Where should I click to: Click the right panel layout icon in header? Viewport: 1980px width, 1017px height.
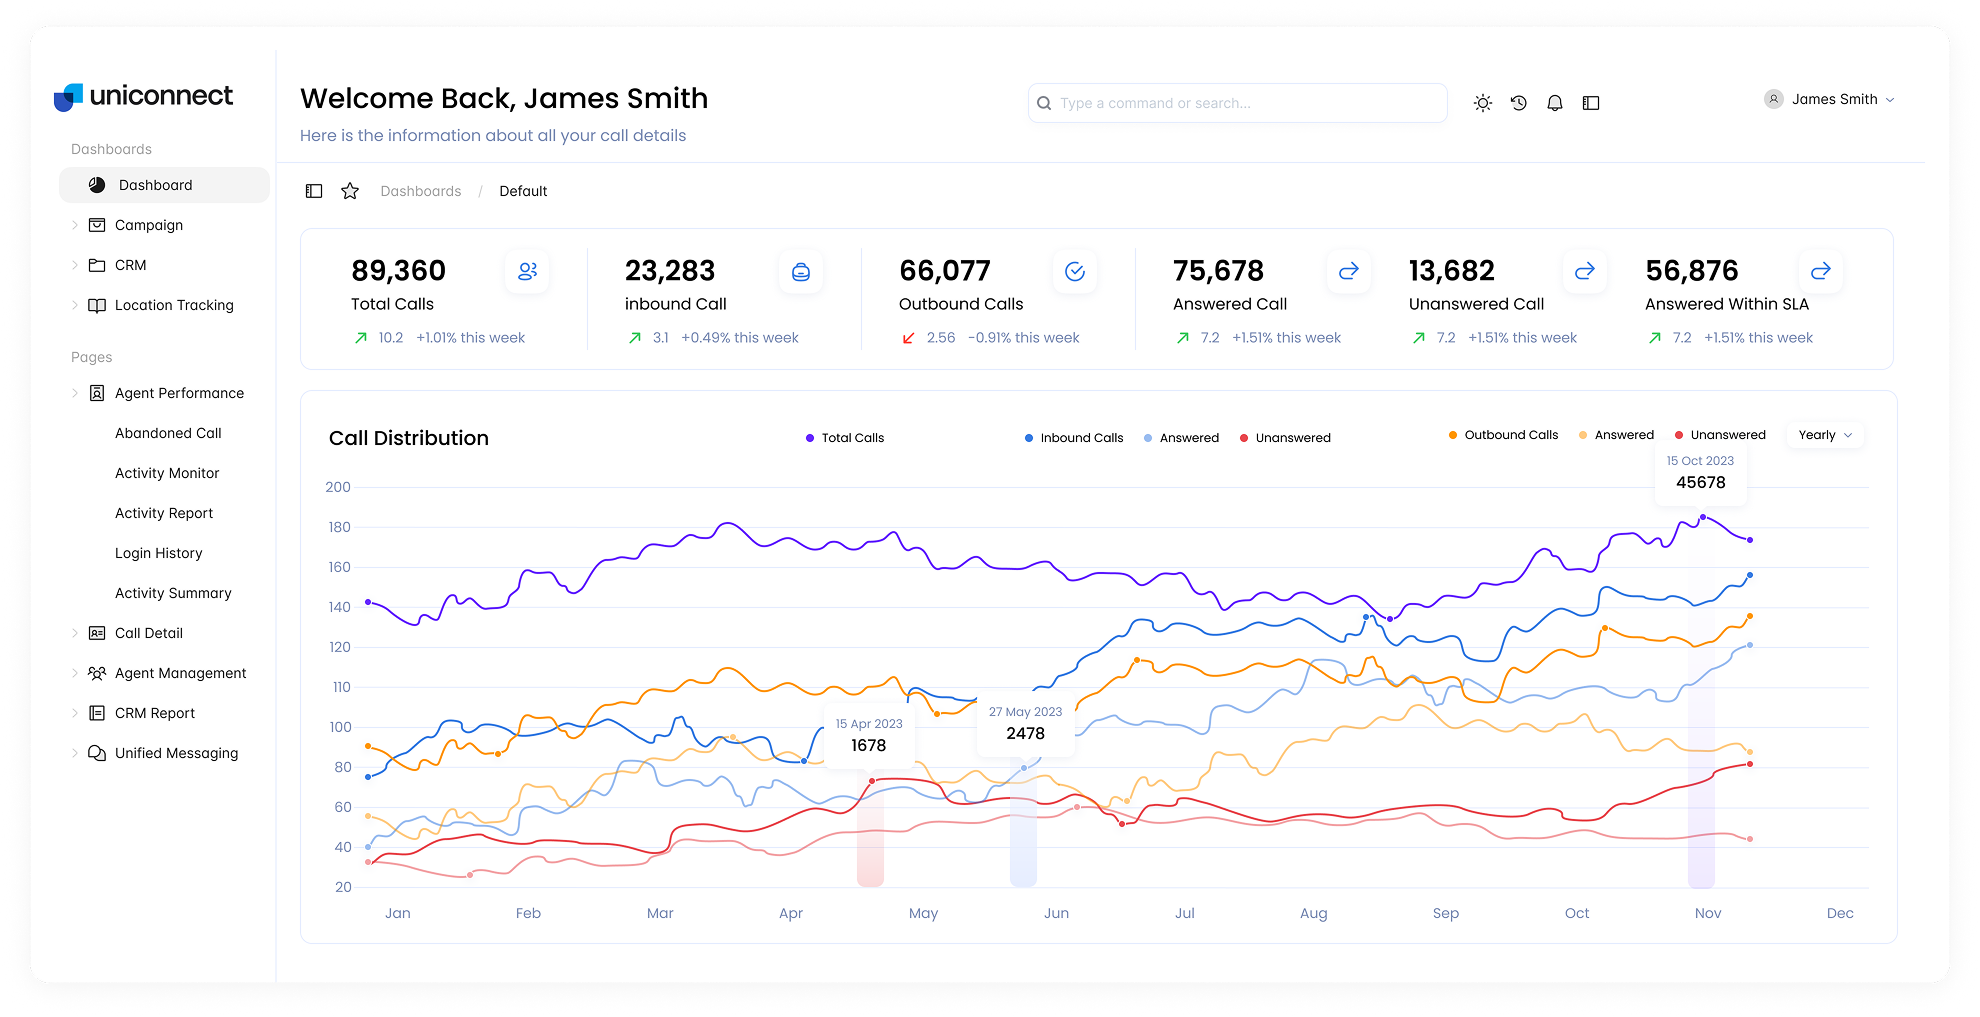click(1590, 103)
